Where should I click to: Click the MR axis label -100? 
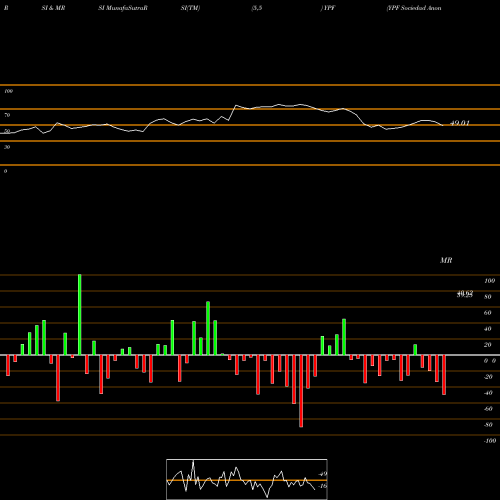pos(490,441)
